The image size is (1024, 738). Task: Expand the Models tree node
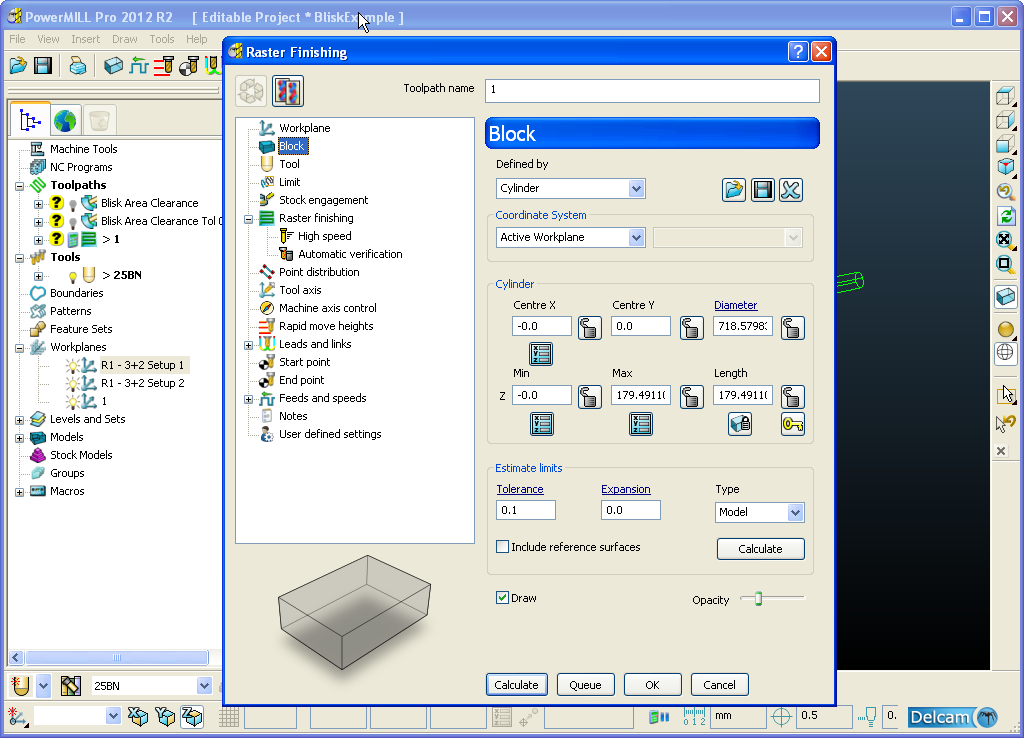click(20, 438)
